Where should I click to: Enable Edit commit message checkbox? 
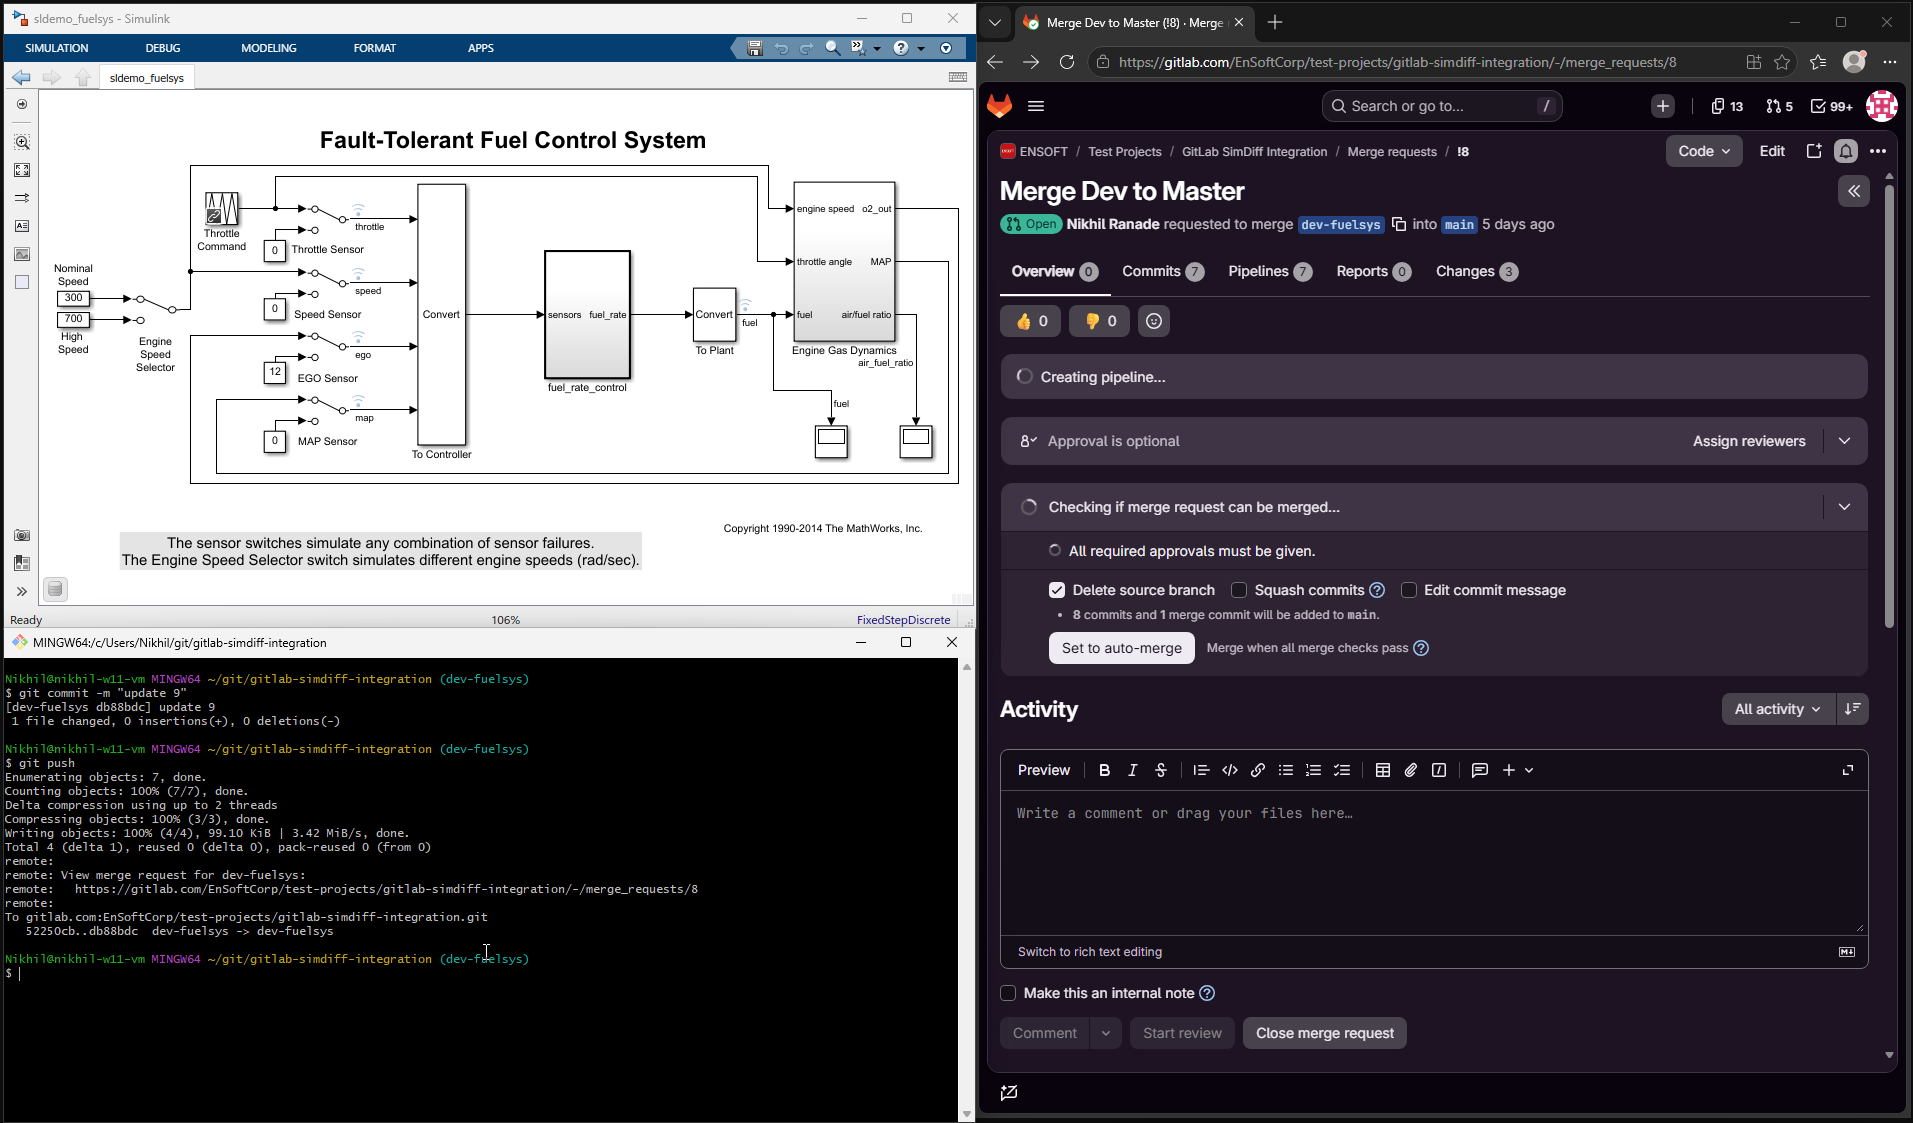pyautogui.click(x=1409, y=590)
